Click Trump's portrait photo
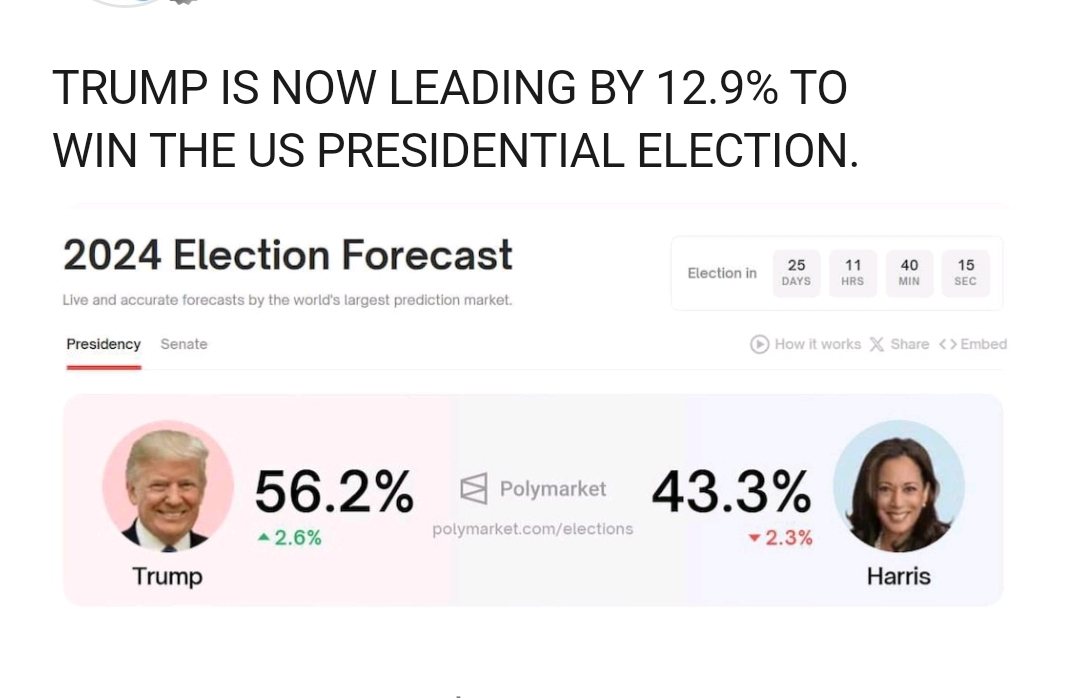This screenshot has height=698, width=1080. pyautogui.click(x=168, y=487)
